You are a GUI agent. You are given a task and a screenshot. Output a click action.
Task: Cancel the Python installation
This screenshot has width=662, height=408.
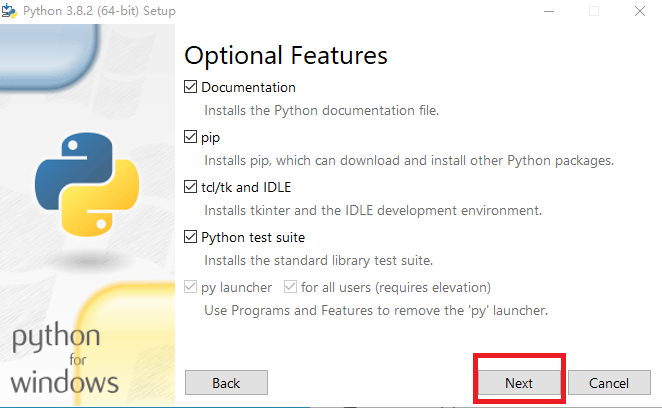(608, 383)
